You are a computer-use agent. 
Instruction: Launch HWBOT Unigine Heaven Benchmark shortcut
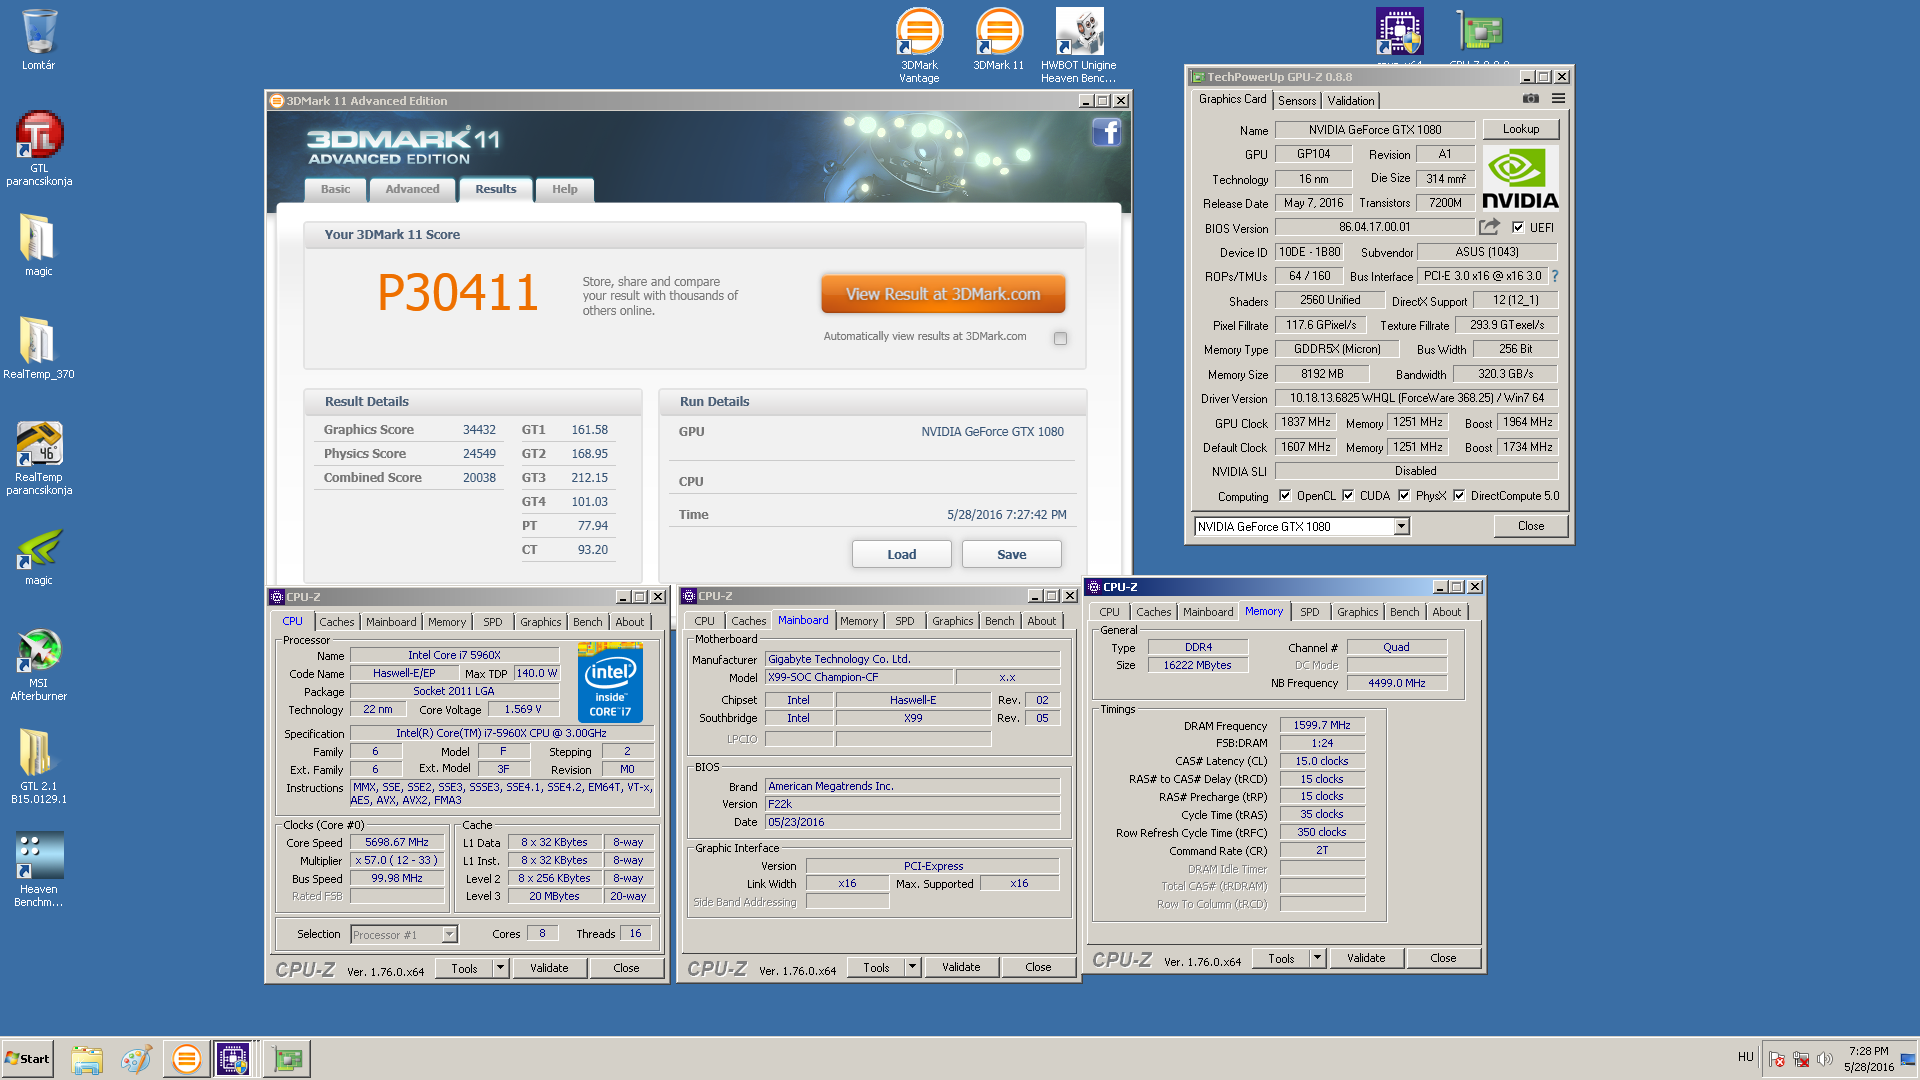click(x=1078, y=45)
